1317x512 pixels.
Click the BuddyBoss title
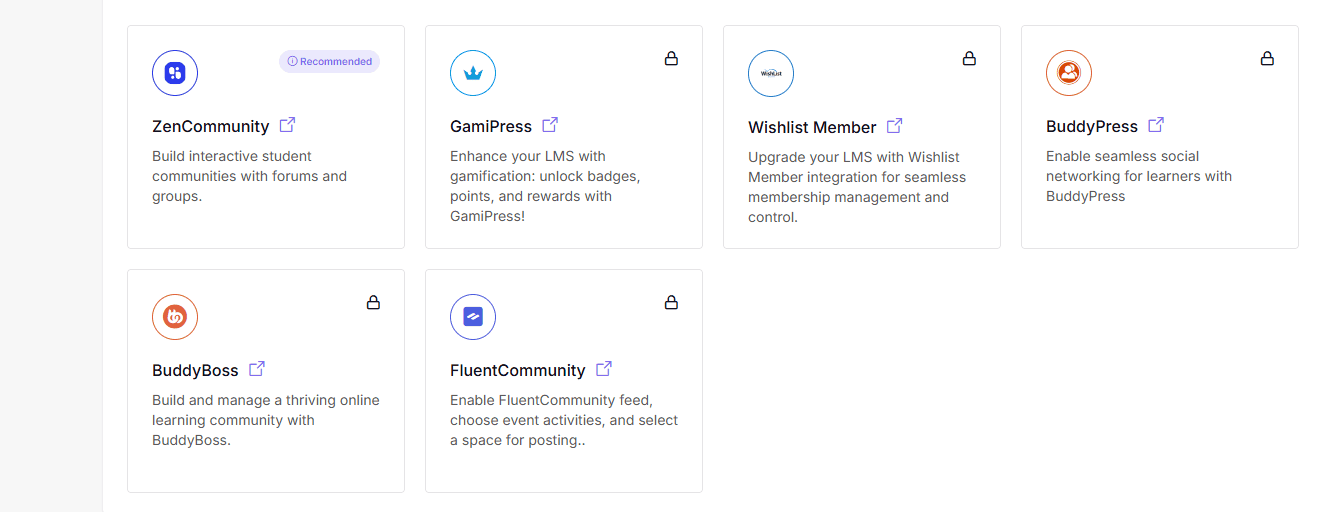(x=195, y=371)
